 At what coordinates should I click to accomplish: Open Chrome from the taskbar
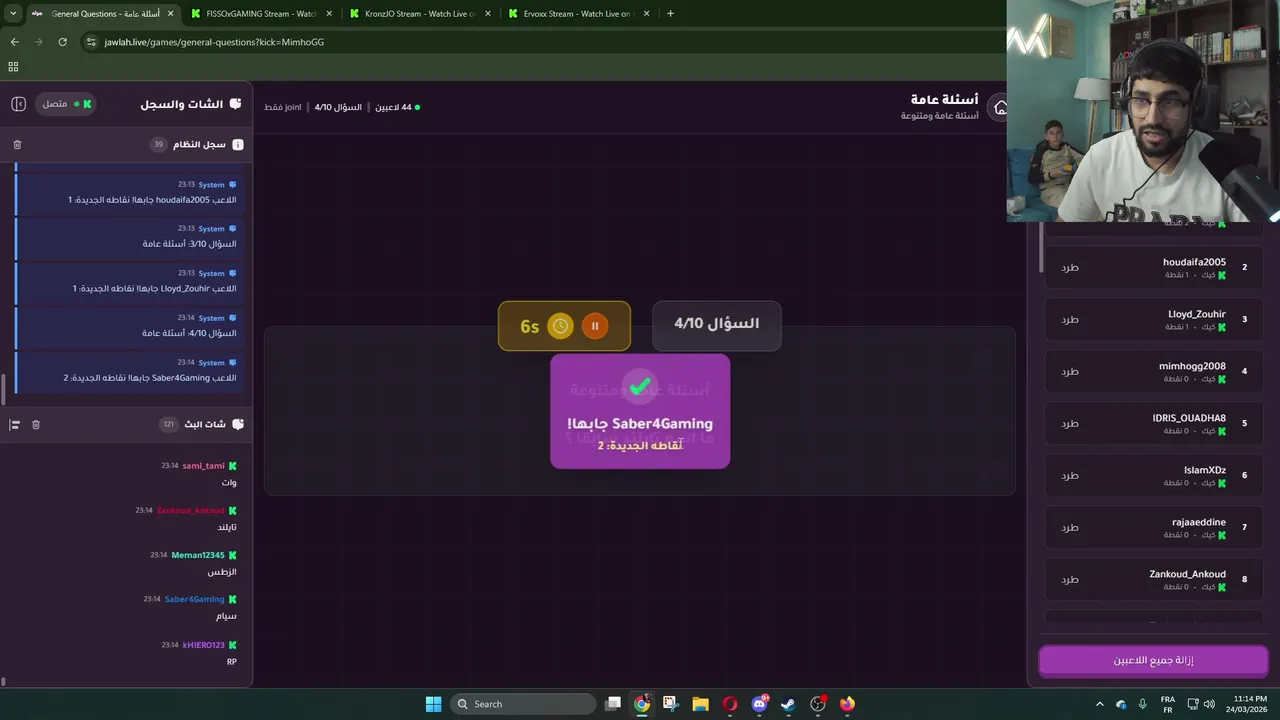642,704
